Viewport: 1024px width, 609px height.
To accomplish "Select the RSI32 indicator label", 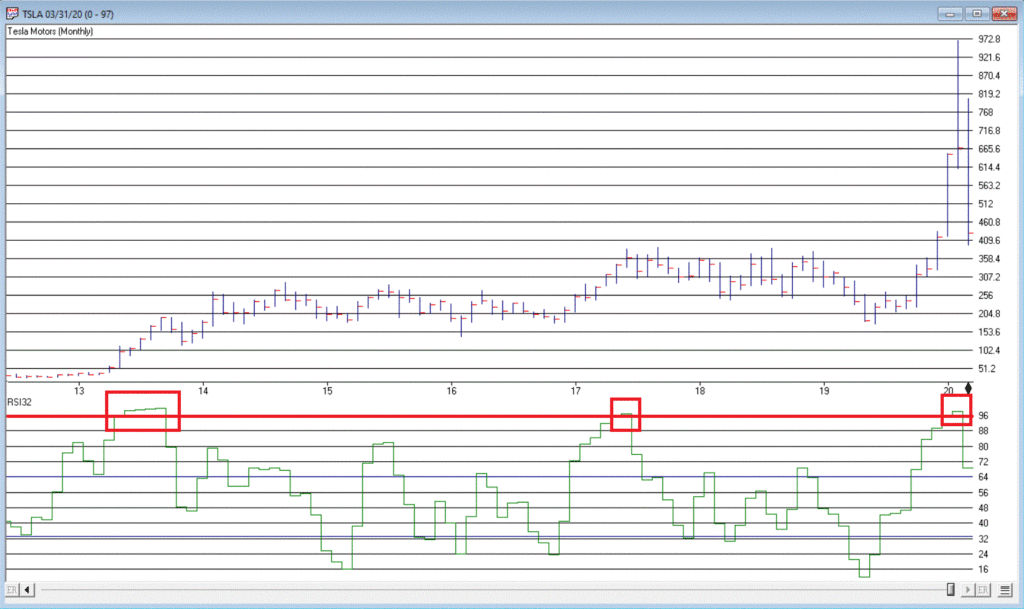I will pos(20,402).
